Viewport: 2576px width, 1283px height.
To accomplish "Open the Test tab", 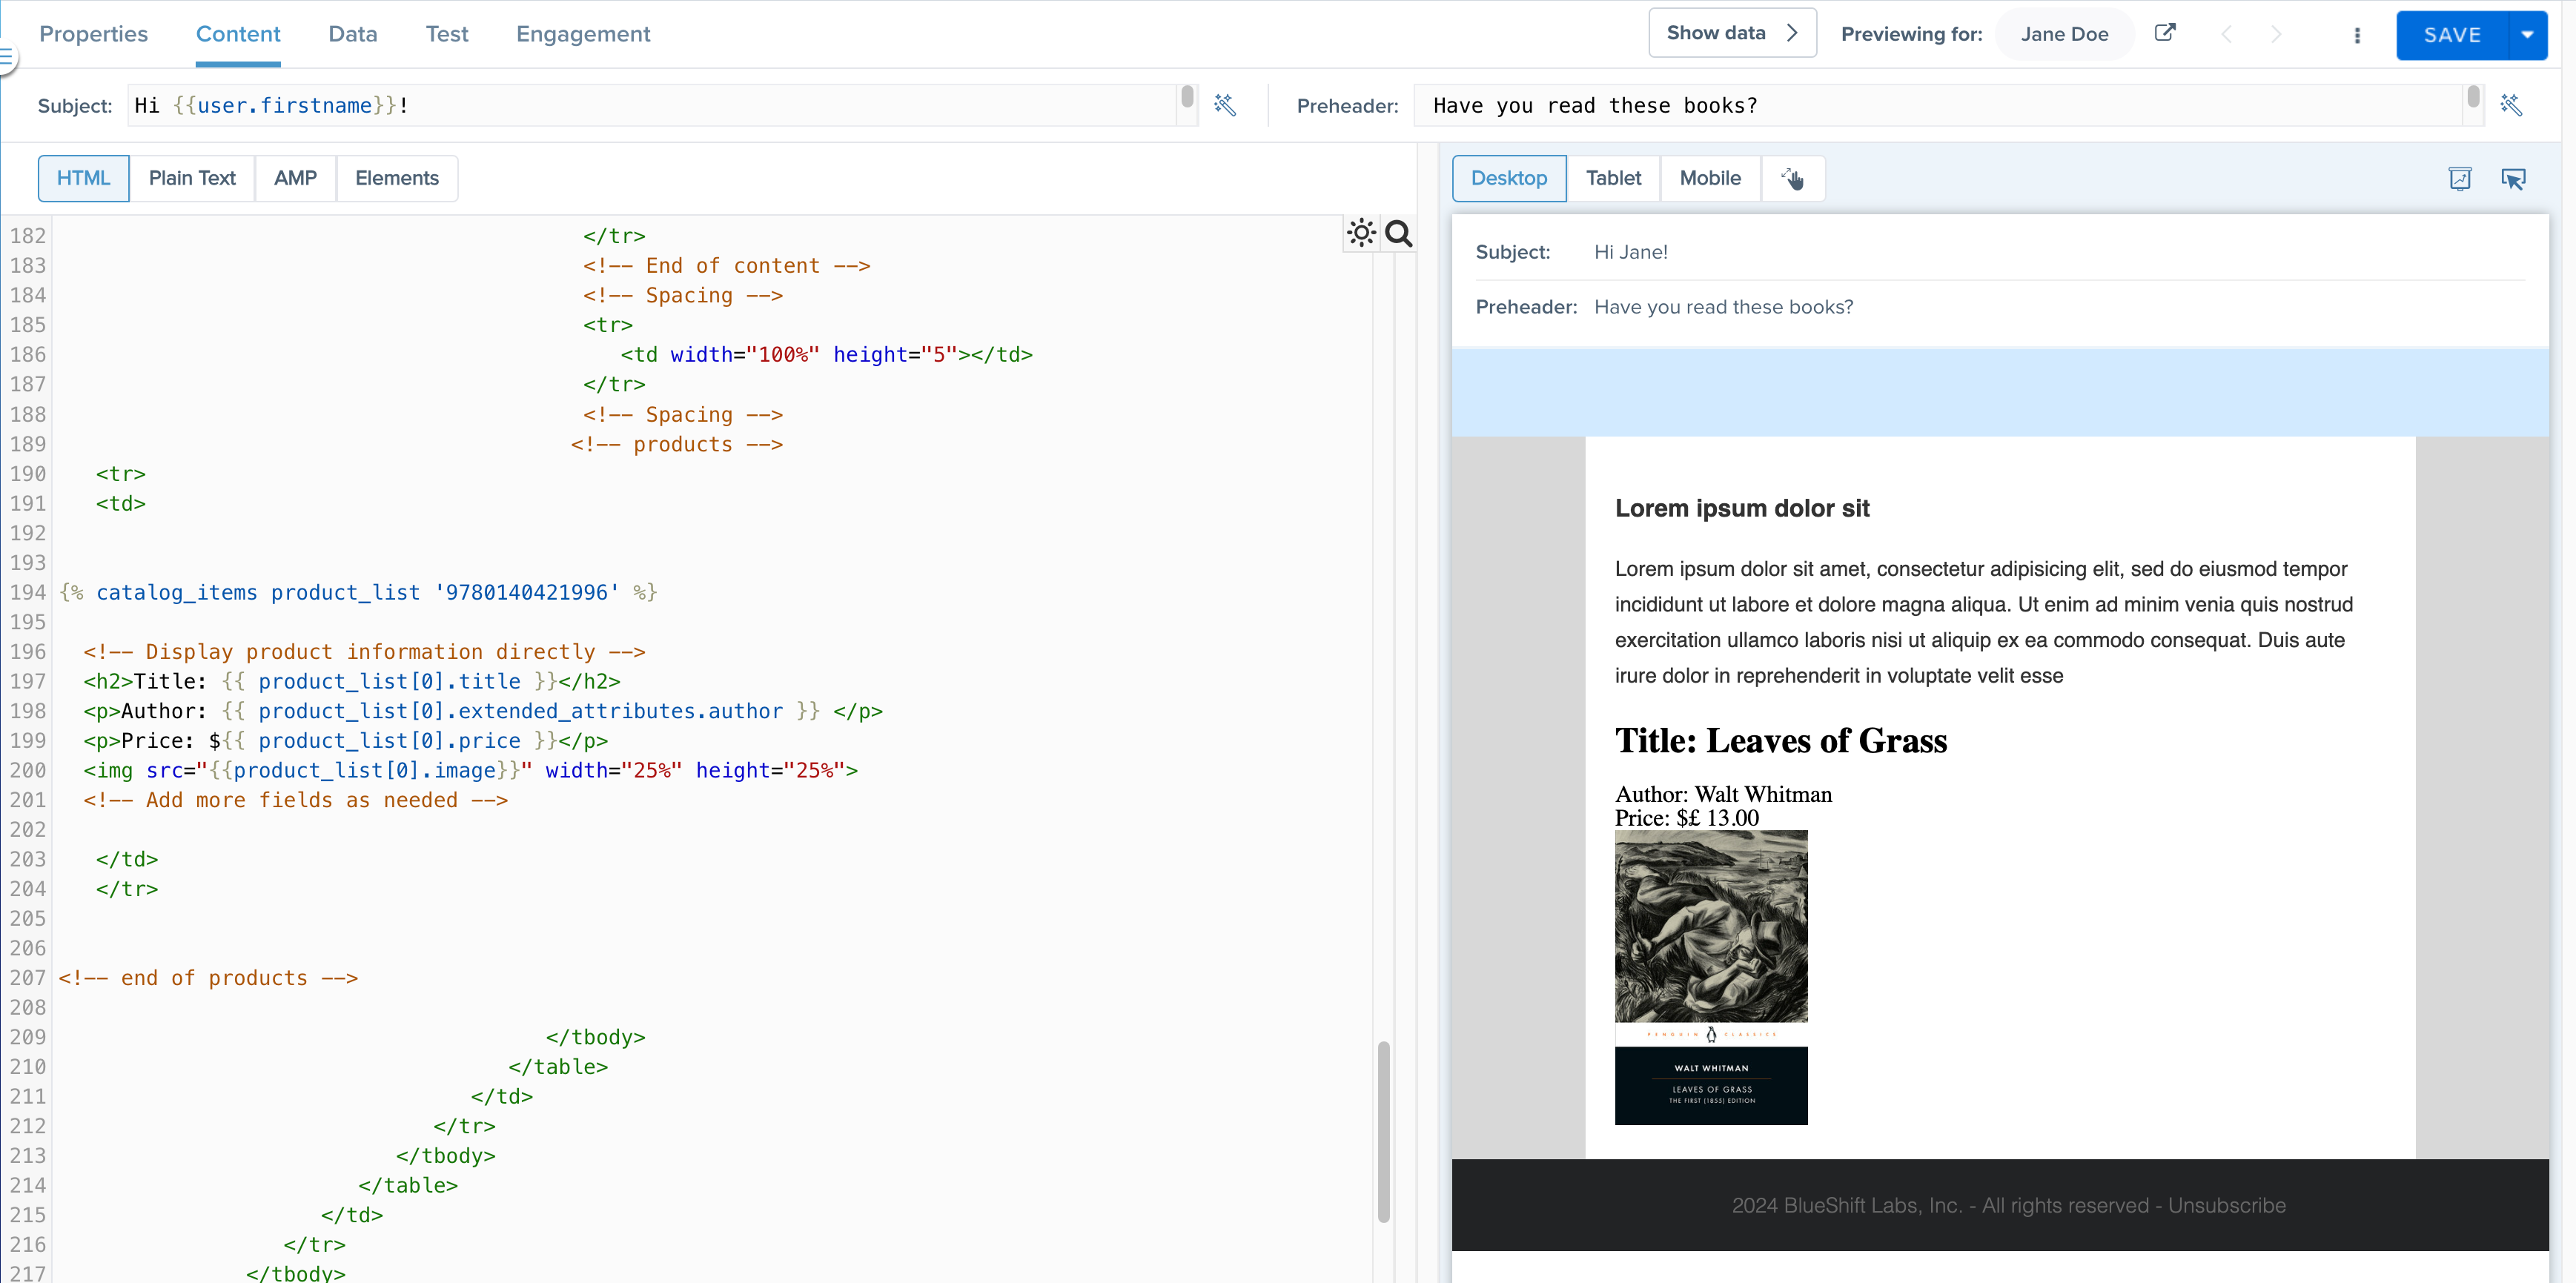I will click(x=447, y=34).
